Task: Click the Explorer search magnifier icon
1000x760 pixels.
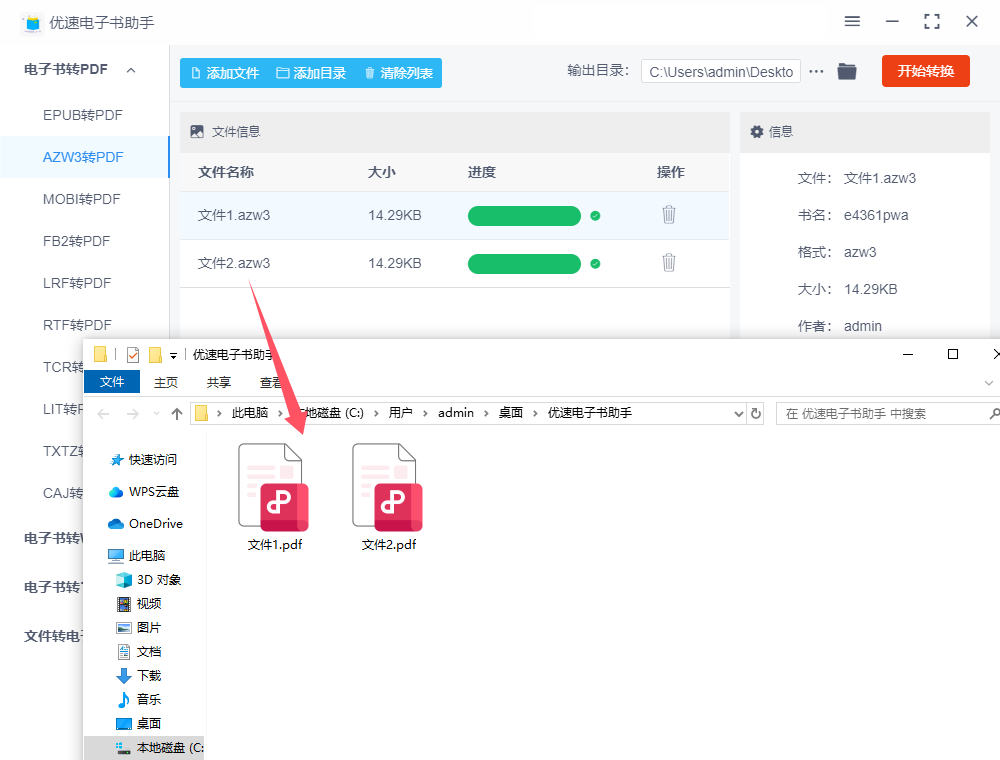Action: click(x=994, y=414)
